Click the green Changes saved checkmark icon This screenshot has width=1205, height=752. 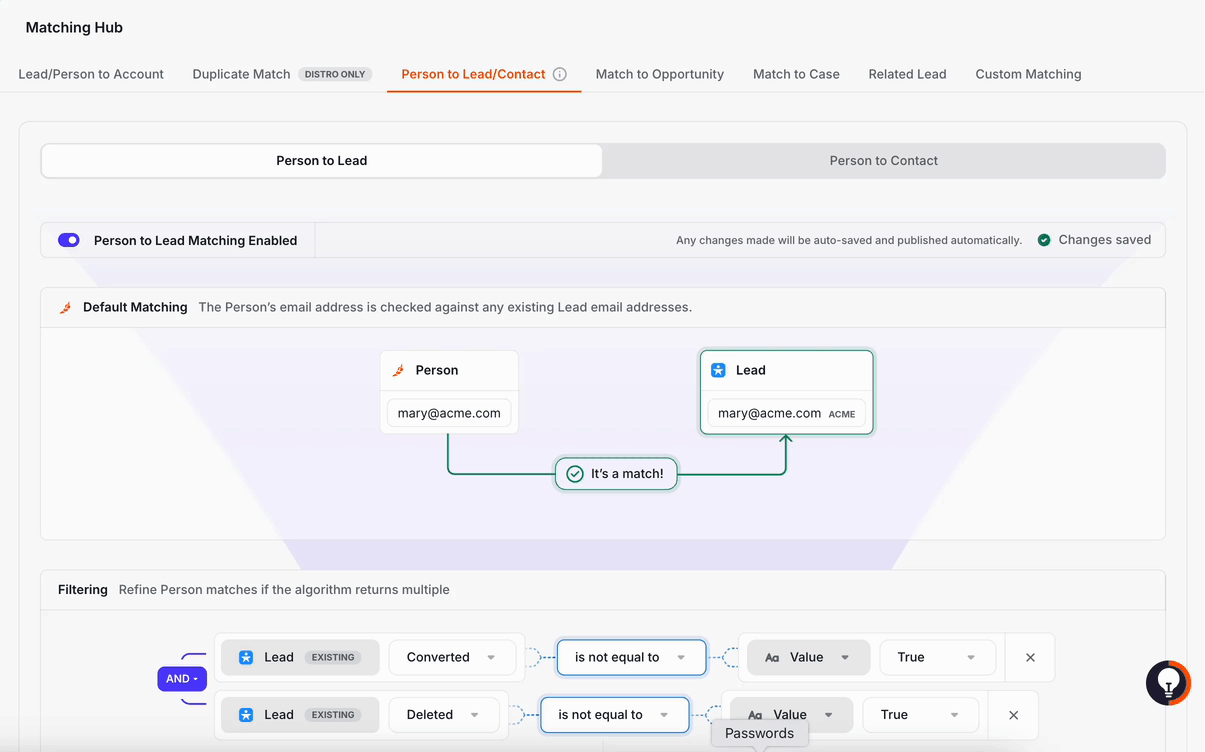pyautogui.click(x=1044, y=240)
